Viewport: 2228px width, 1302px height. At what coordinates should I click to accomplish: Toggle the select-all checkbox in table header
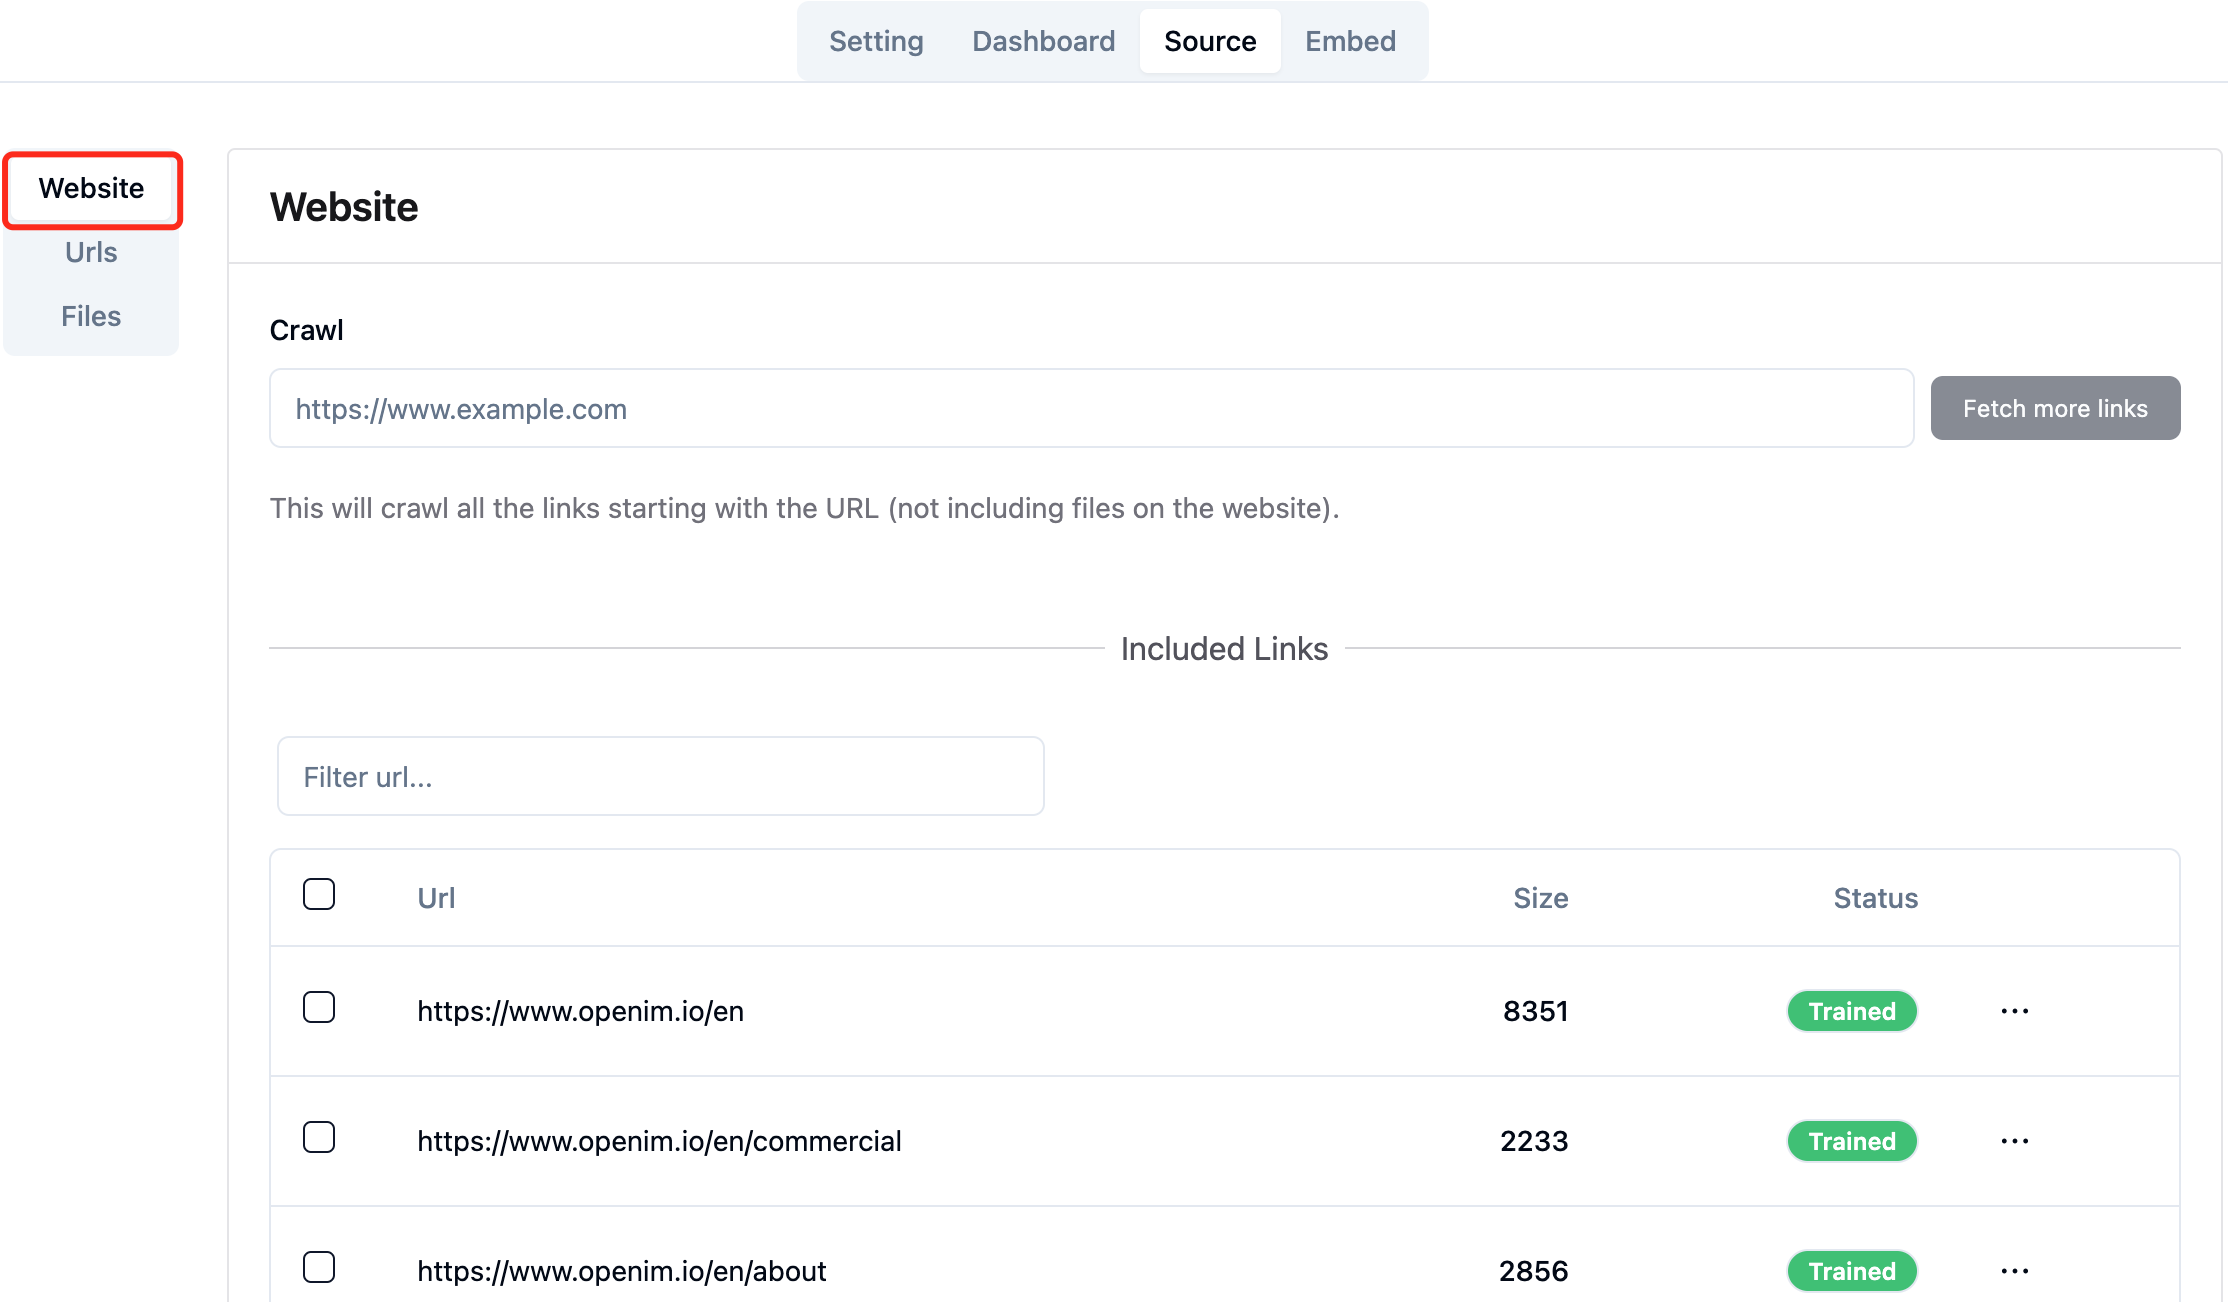[x=319, y=894]
